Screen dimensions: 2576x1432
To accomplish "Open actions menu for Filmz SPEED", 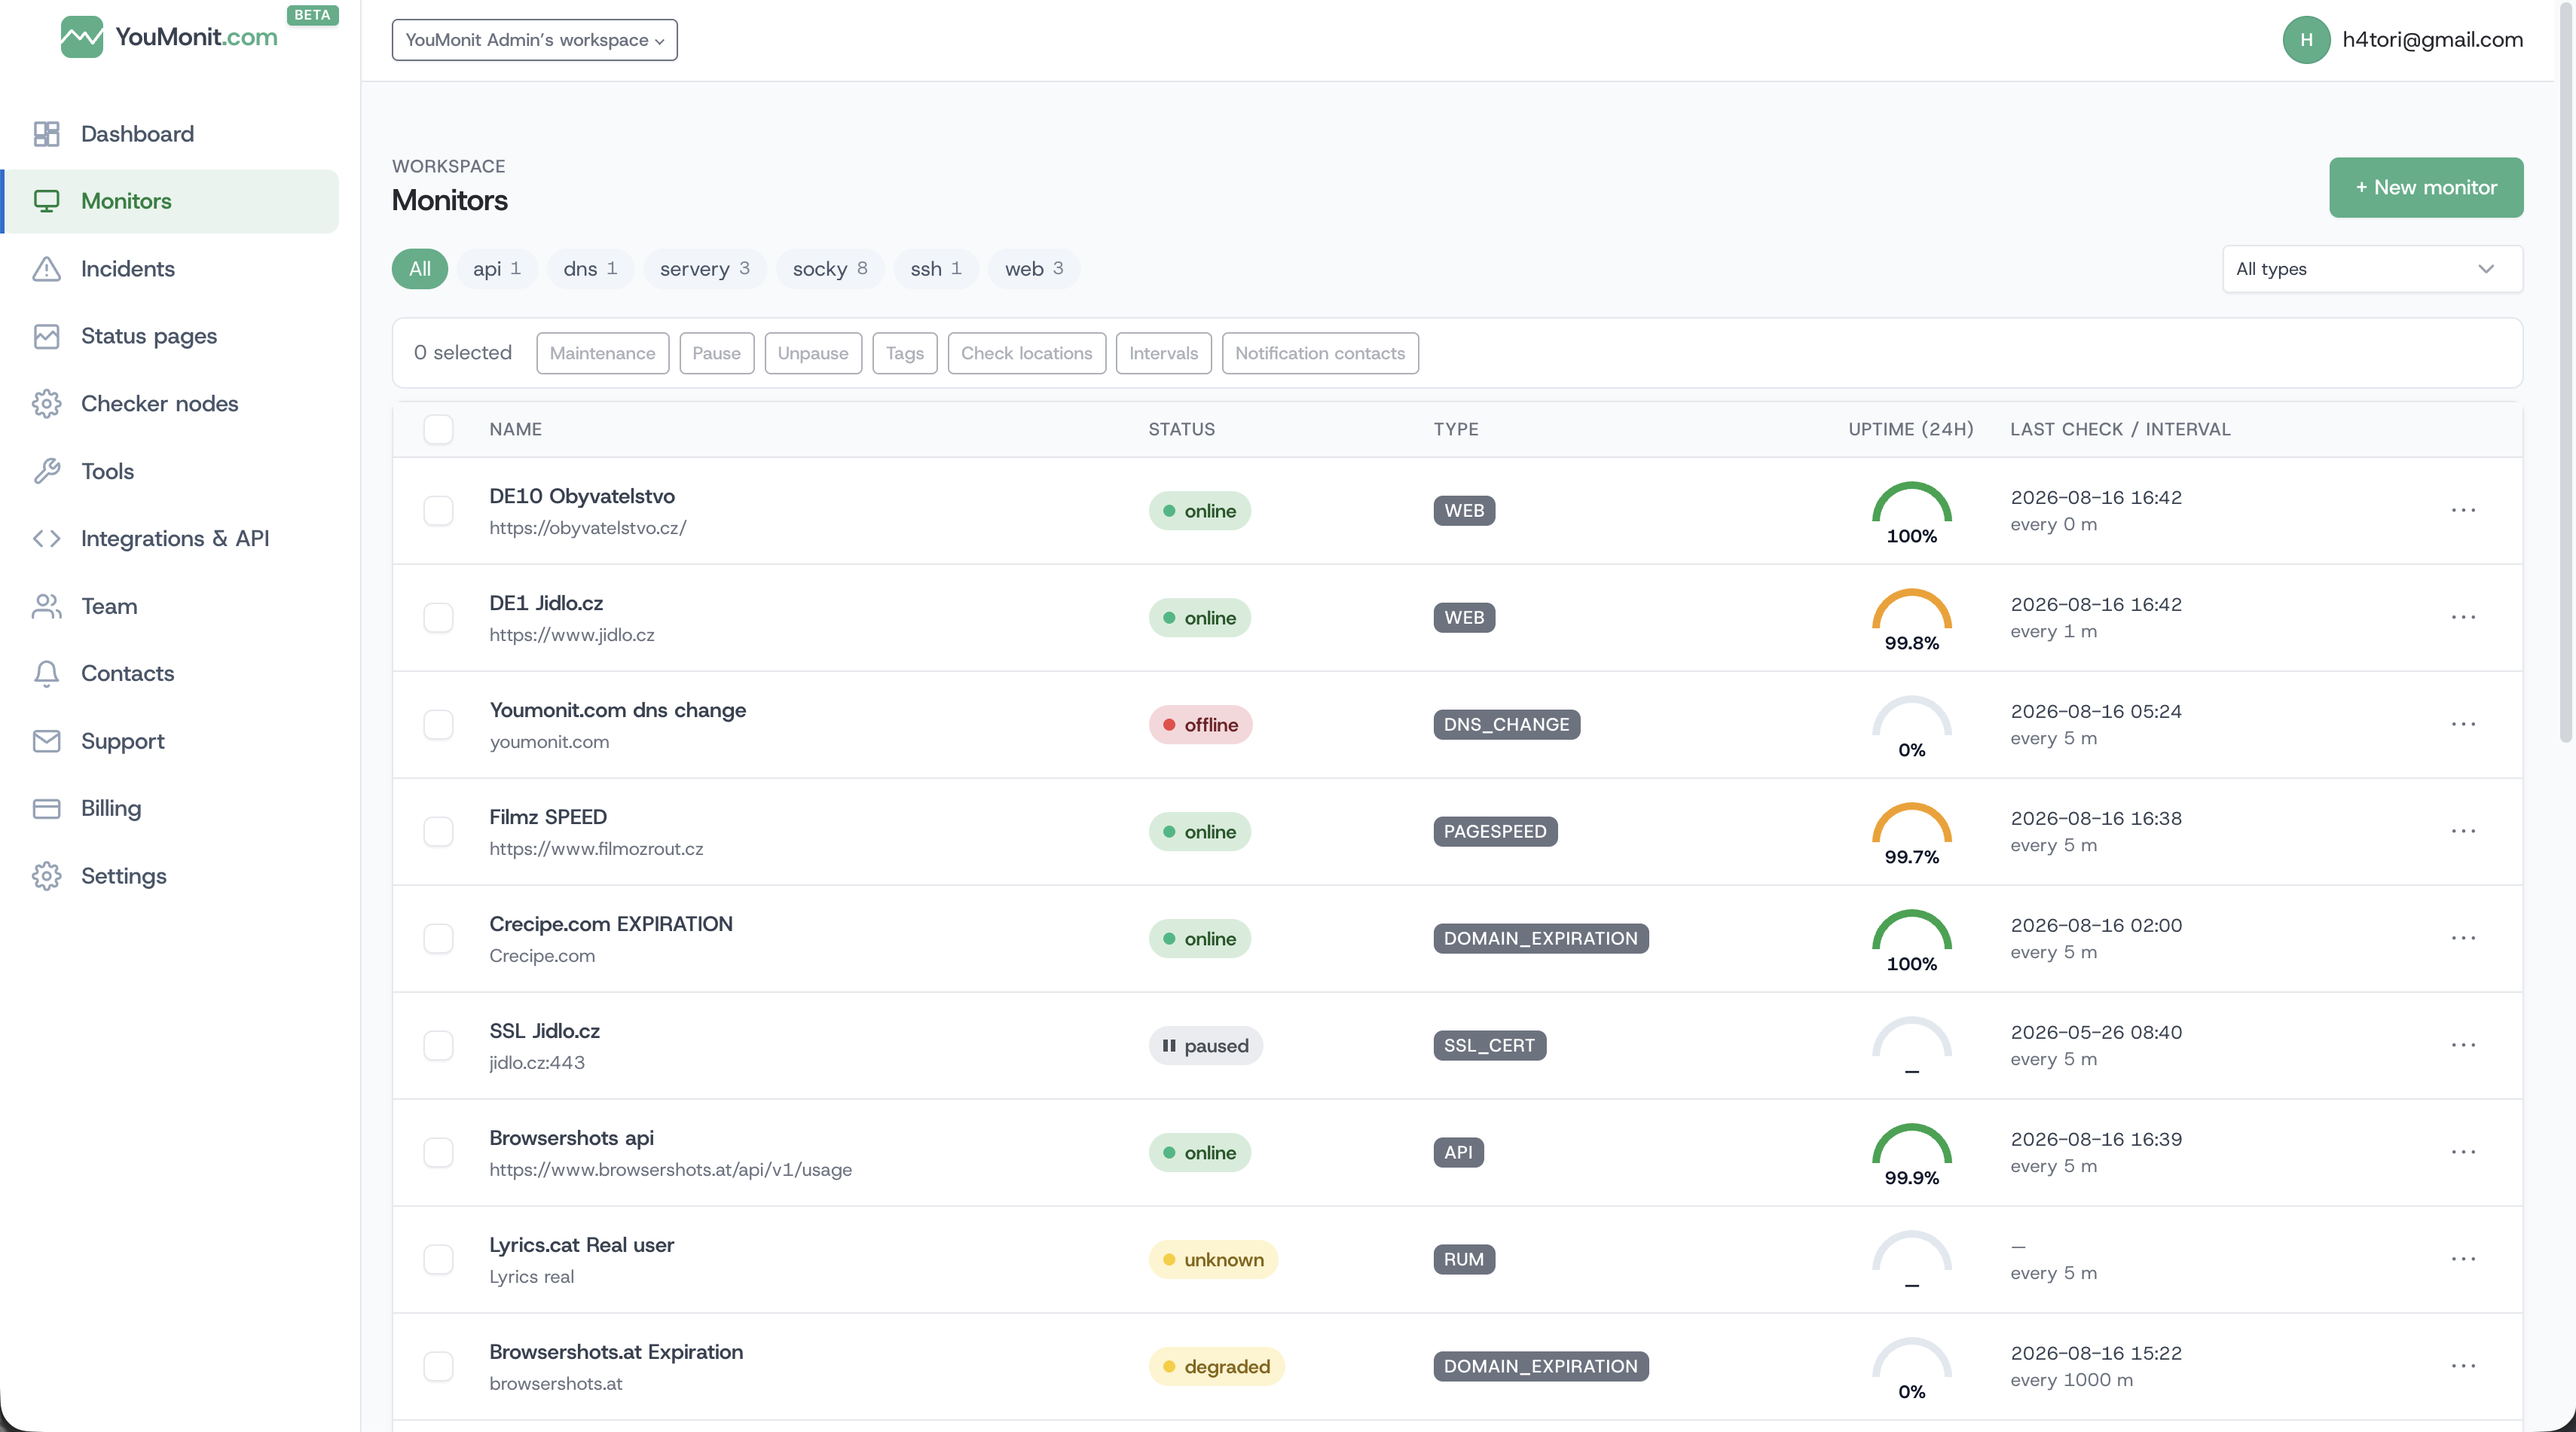I will pyautogui.click(x=2463, y=831).
